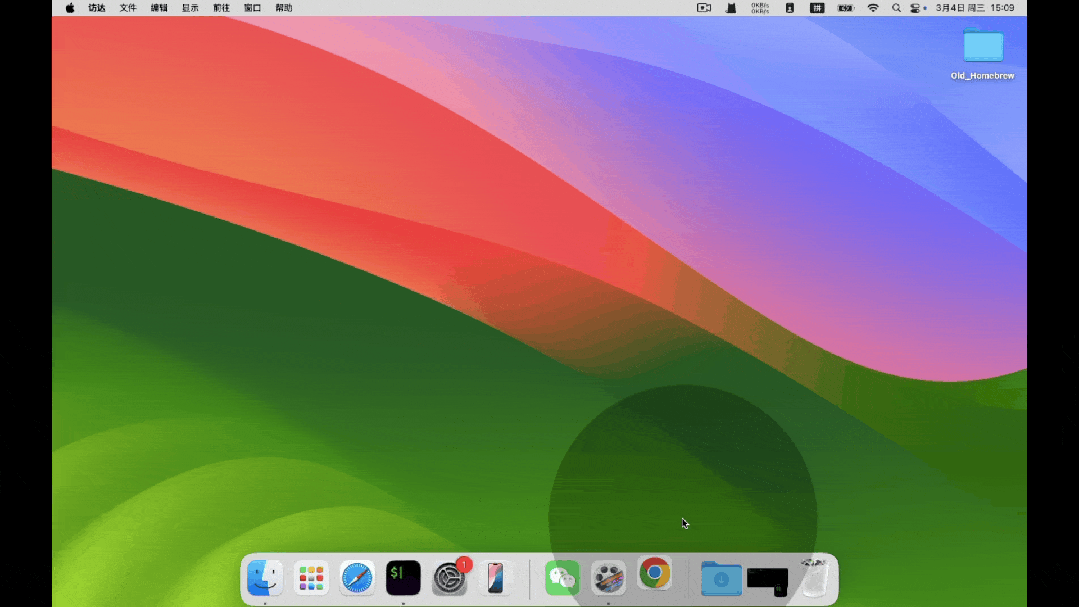
Task: Open Finder from the Dock
Action: (265, 577)
